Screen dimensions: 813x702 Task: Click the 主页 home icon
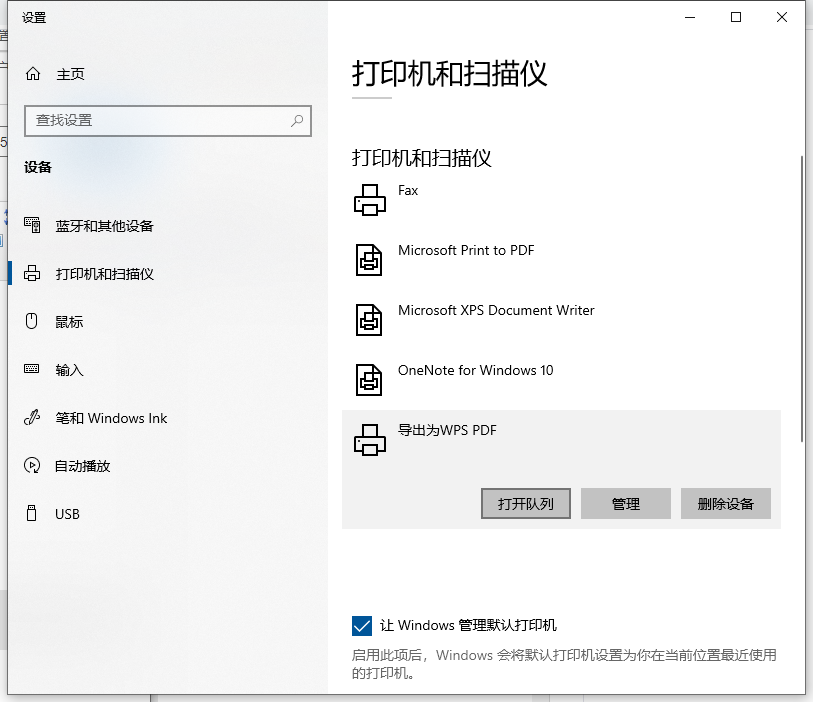[32, 73]
